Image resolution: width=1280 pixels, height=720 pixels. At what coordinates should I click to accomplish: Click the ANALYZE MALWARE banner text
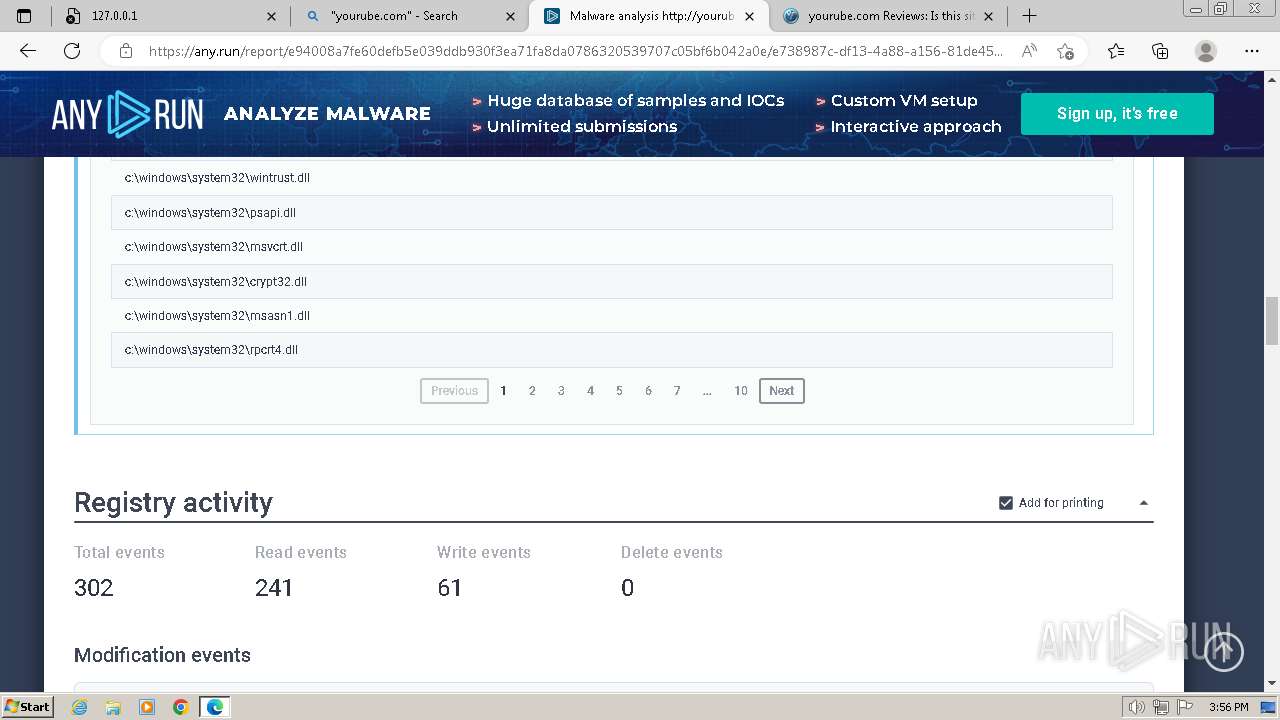click(327, 114)
